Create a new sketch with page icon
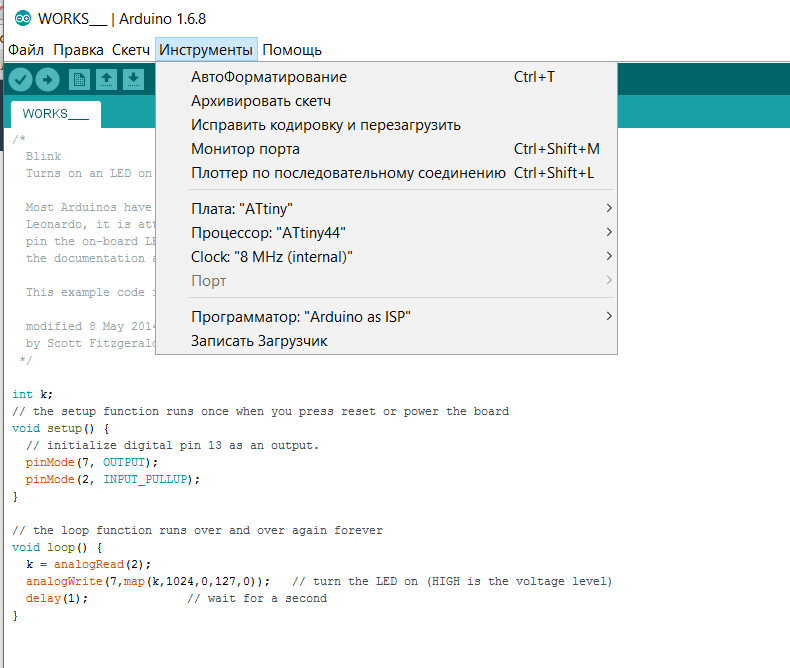 point(79,80)
